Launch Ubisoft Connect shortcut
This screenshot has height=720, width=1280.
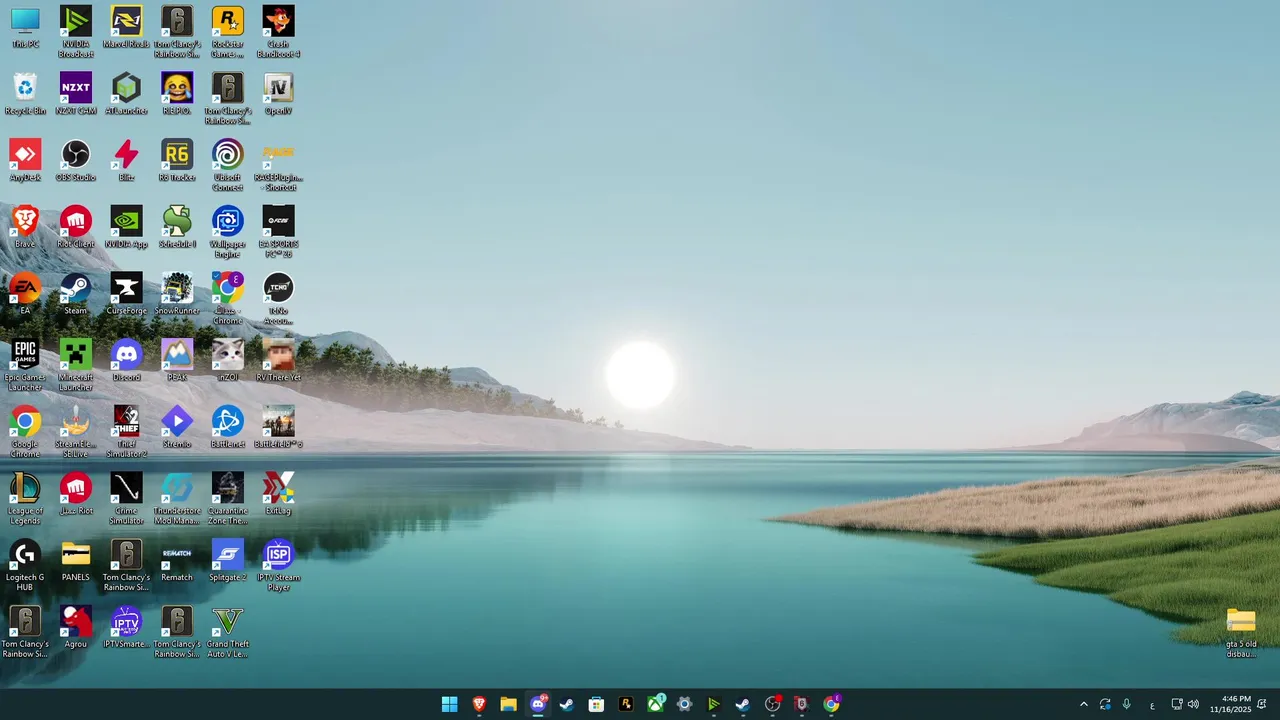click(227, 166)
